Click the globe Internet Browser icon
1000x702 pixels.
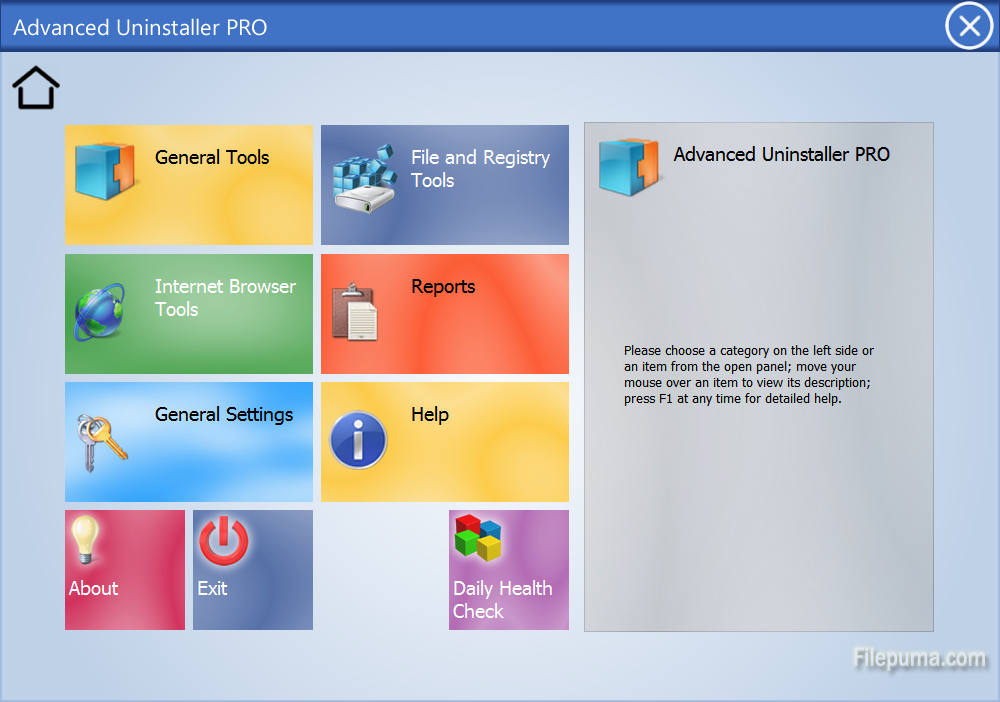(x=101, y=311)
